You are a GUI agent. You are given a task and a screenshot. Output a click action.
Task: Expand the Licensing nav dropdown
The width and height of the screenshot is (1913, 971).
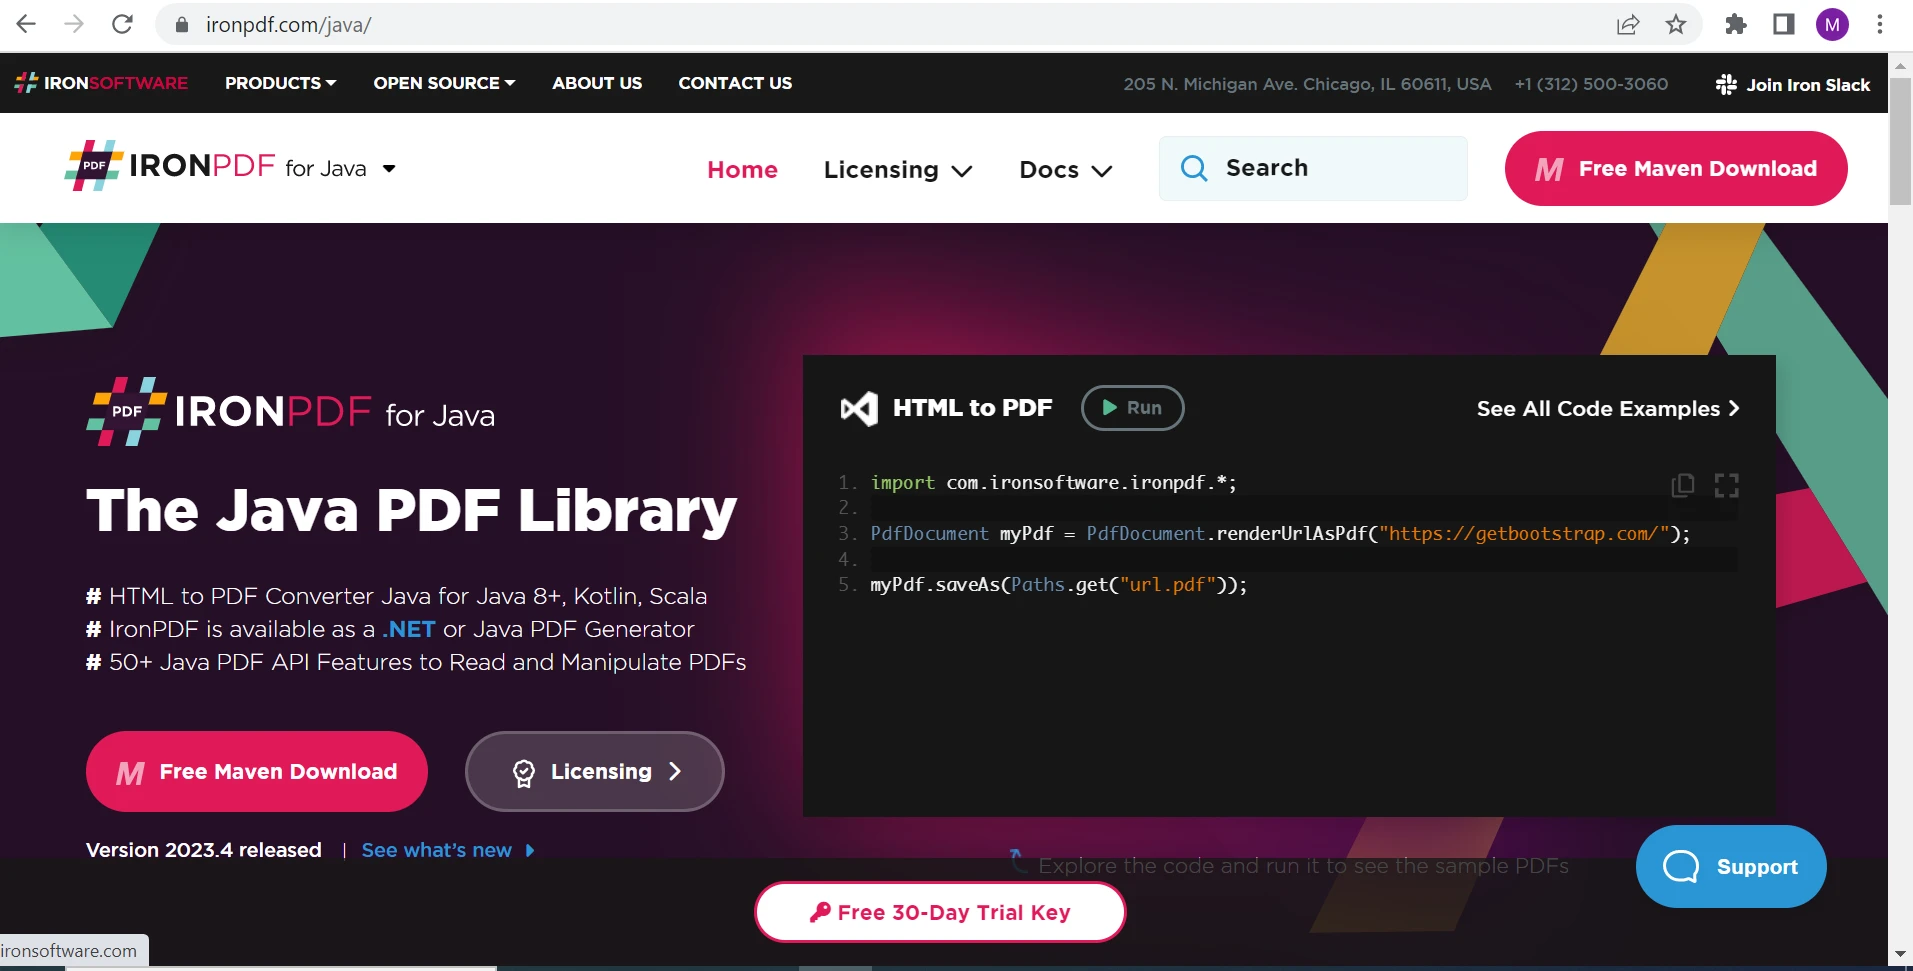coord(898,169)
